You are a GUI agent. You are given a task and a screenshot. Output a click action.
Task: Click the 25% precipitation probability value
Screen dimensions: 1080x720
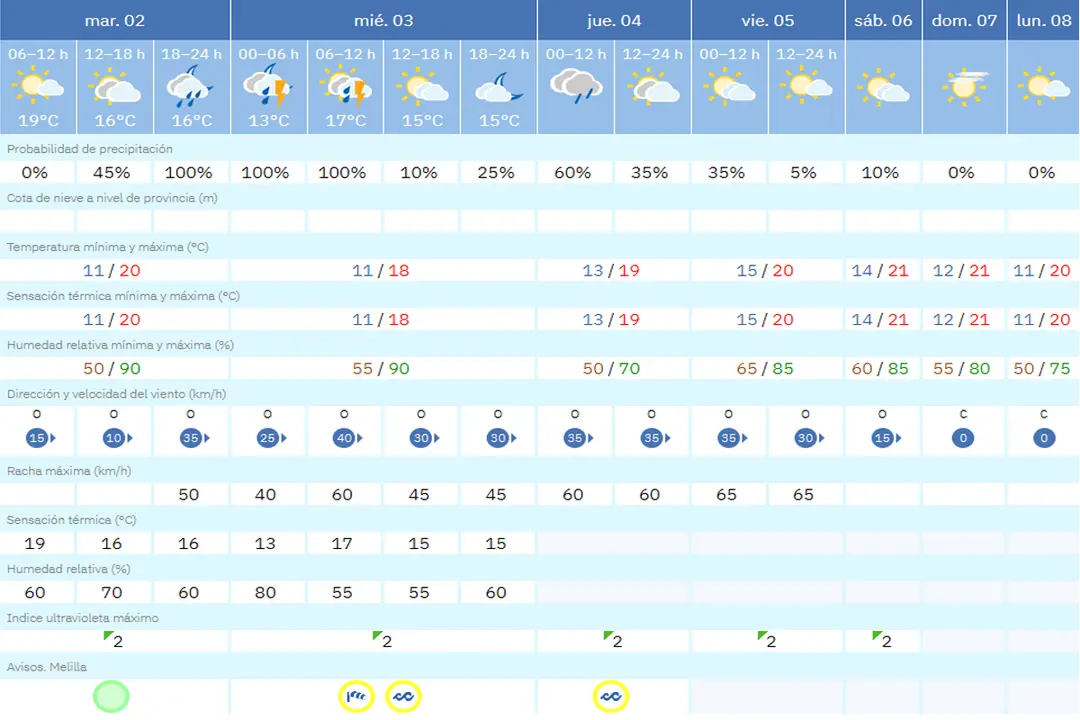pyautogui.click(x=496, y=172)
